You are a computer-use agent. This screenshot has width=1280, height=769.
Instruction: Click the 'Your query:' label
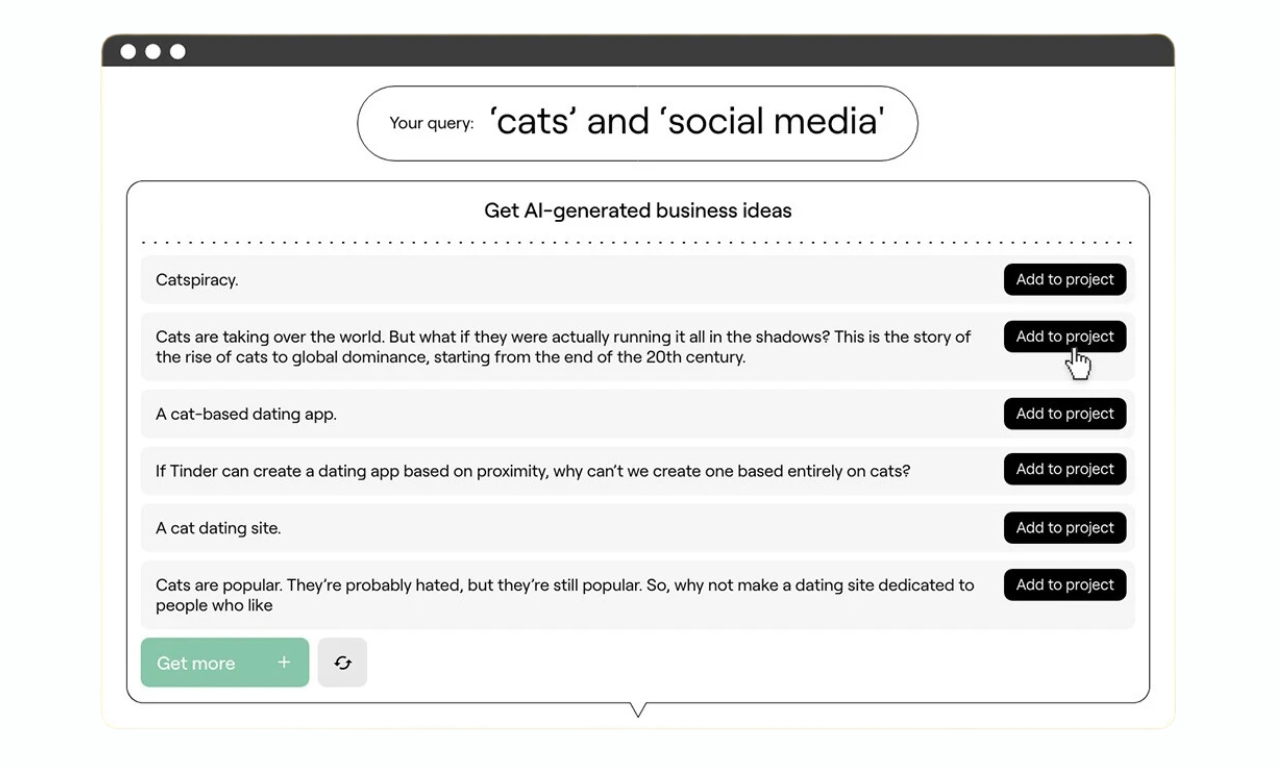431,123
